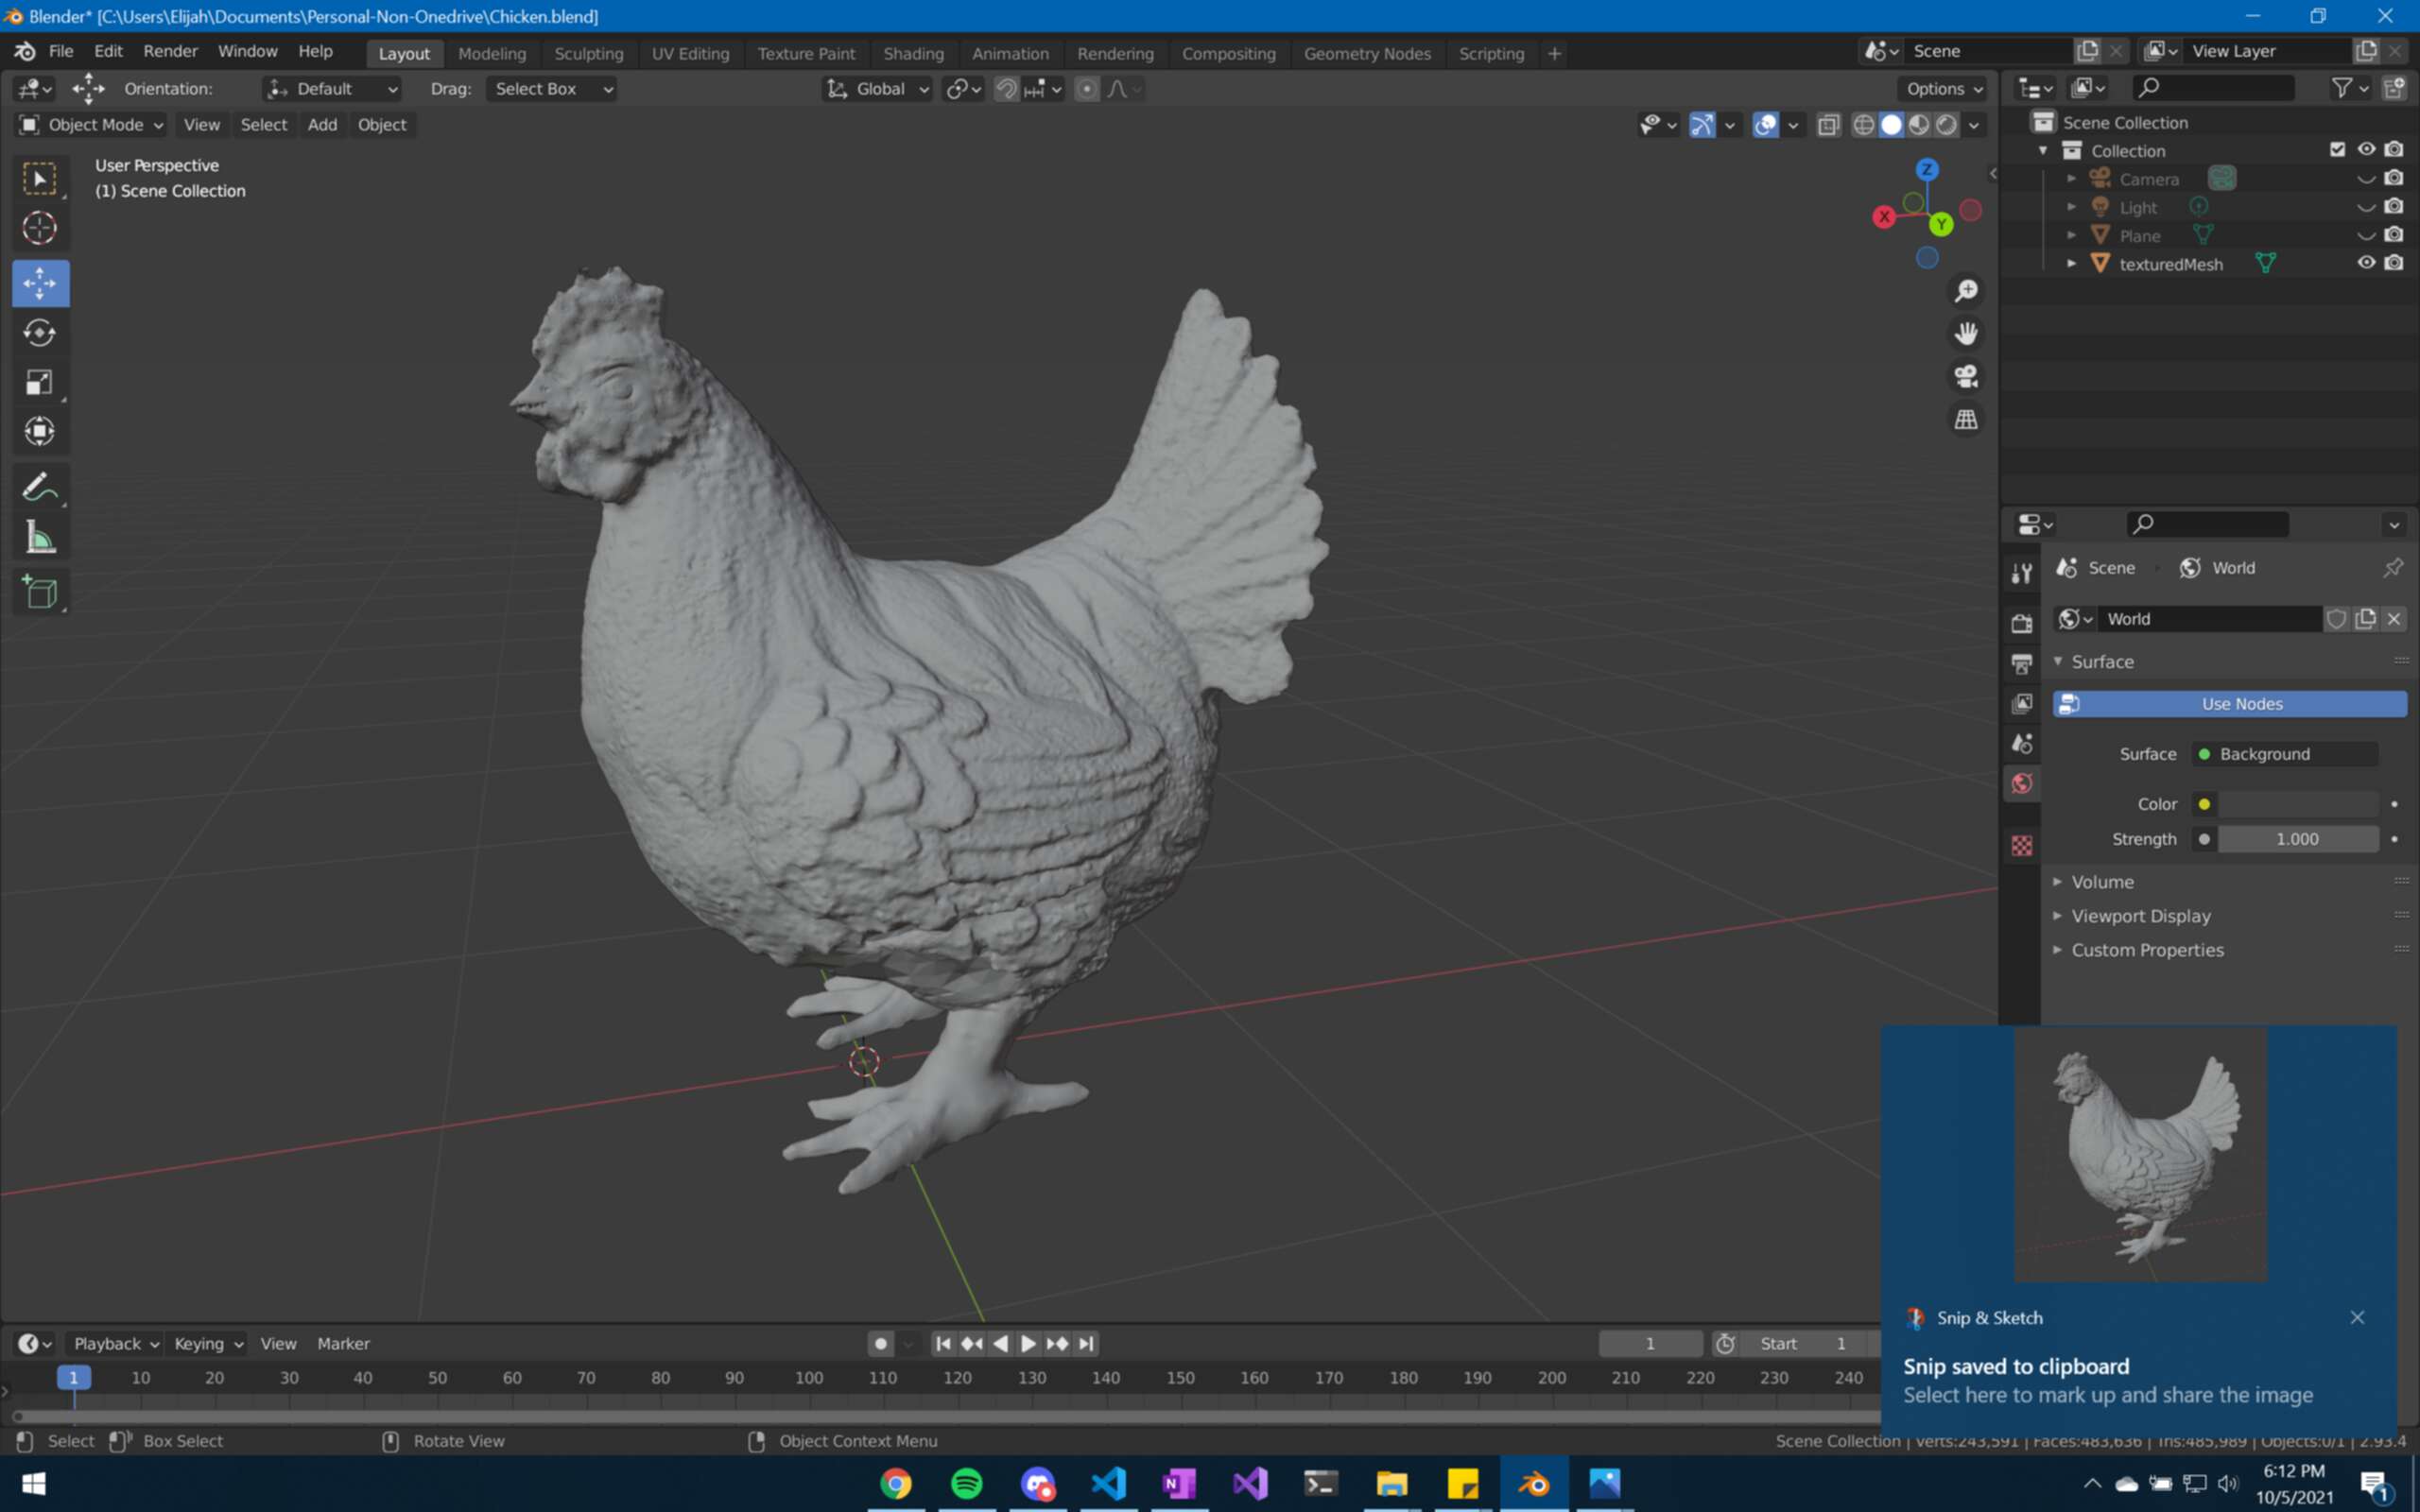
Task: Open the Global transform orientation dropdown
Action: click(x=877, y=89)
